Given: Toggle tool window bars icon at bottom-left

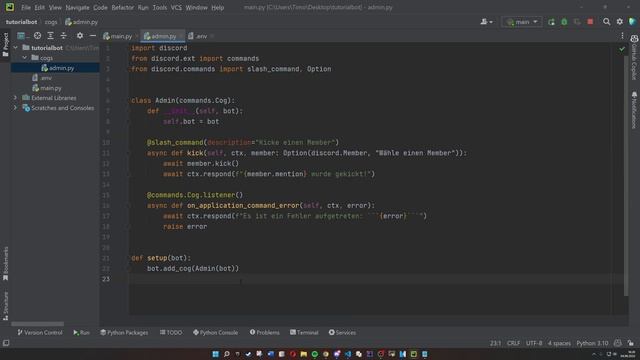Looking at the screenshot, I should click(6, 343).
